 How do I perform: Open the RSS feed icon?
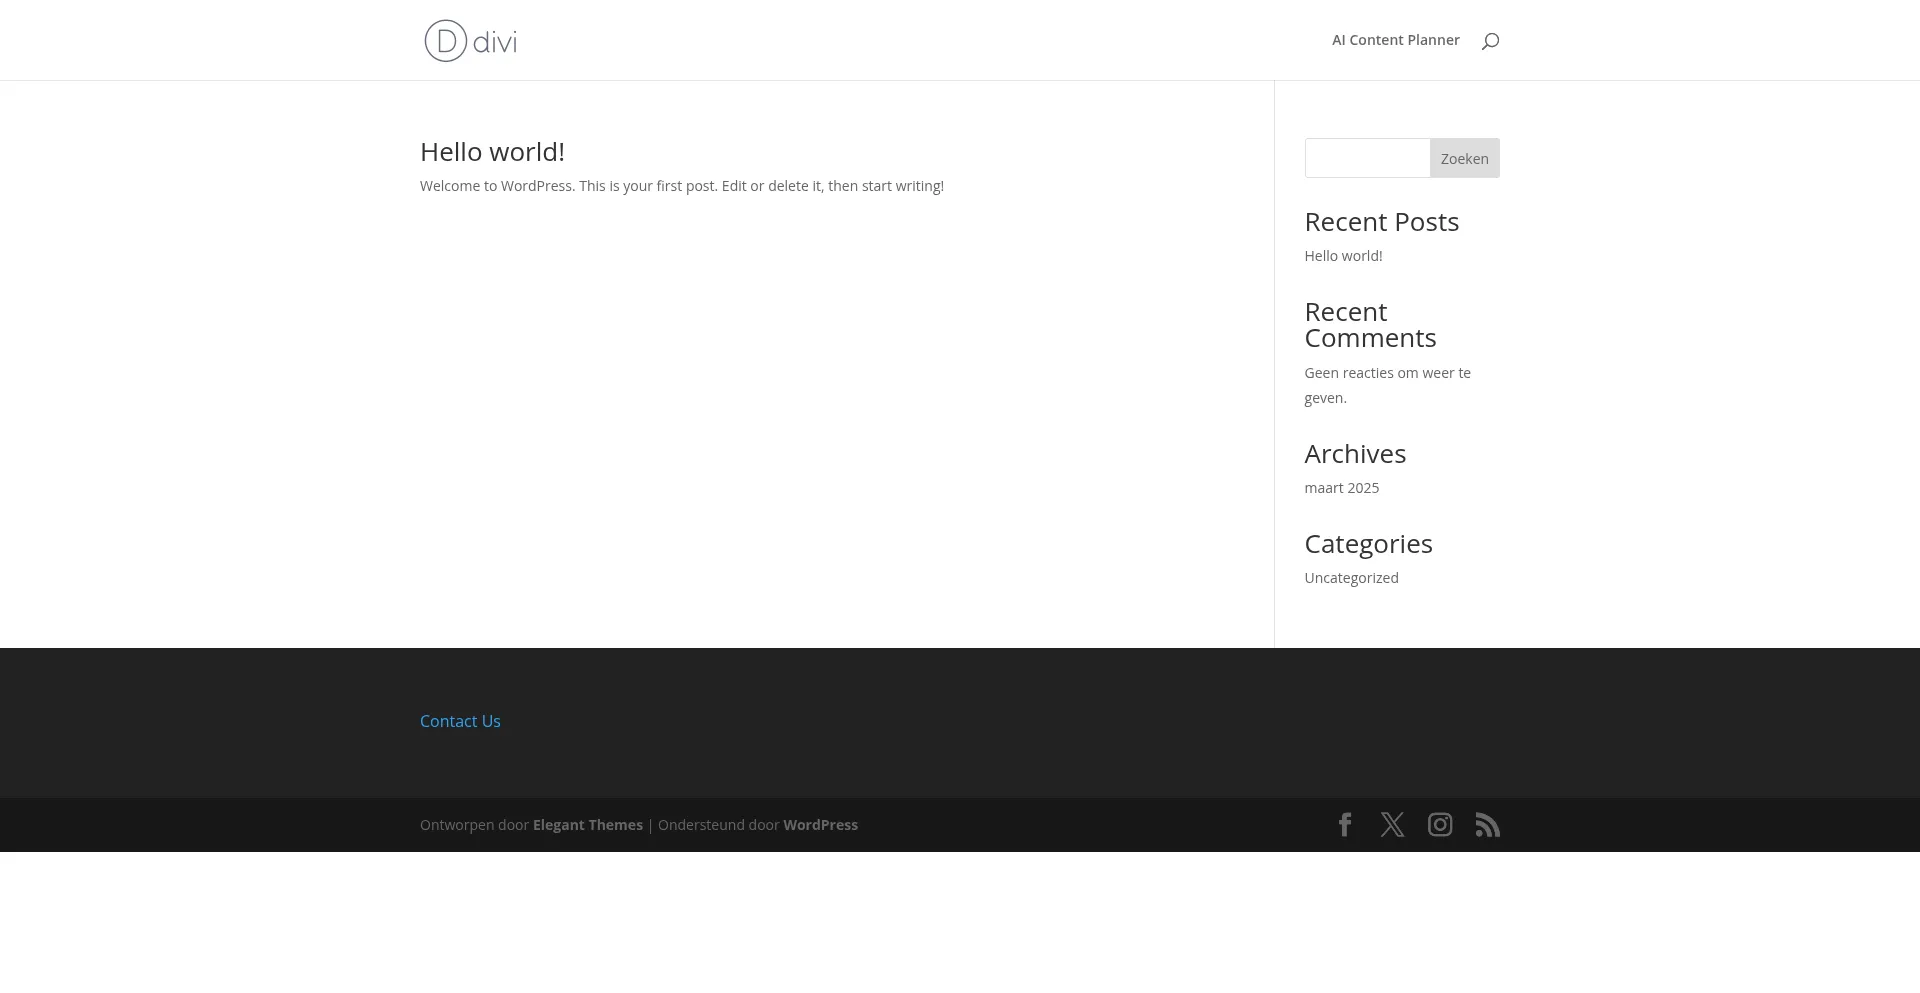pyautogui.click(x=1487, y=825)
